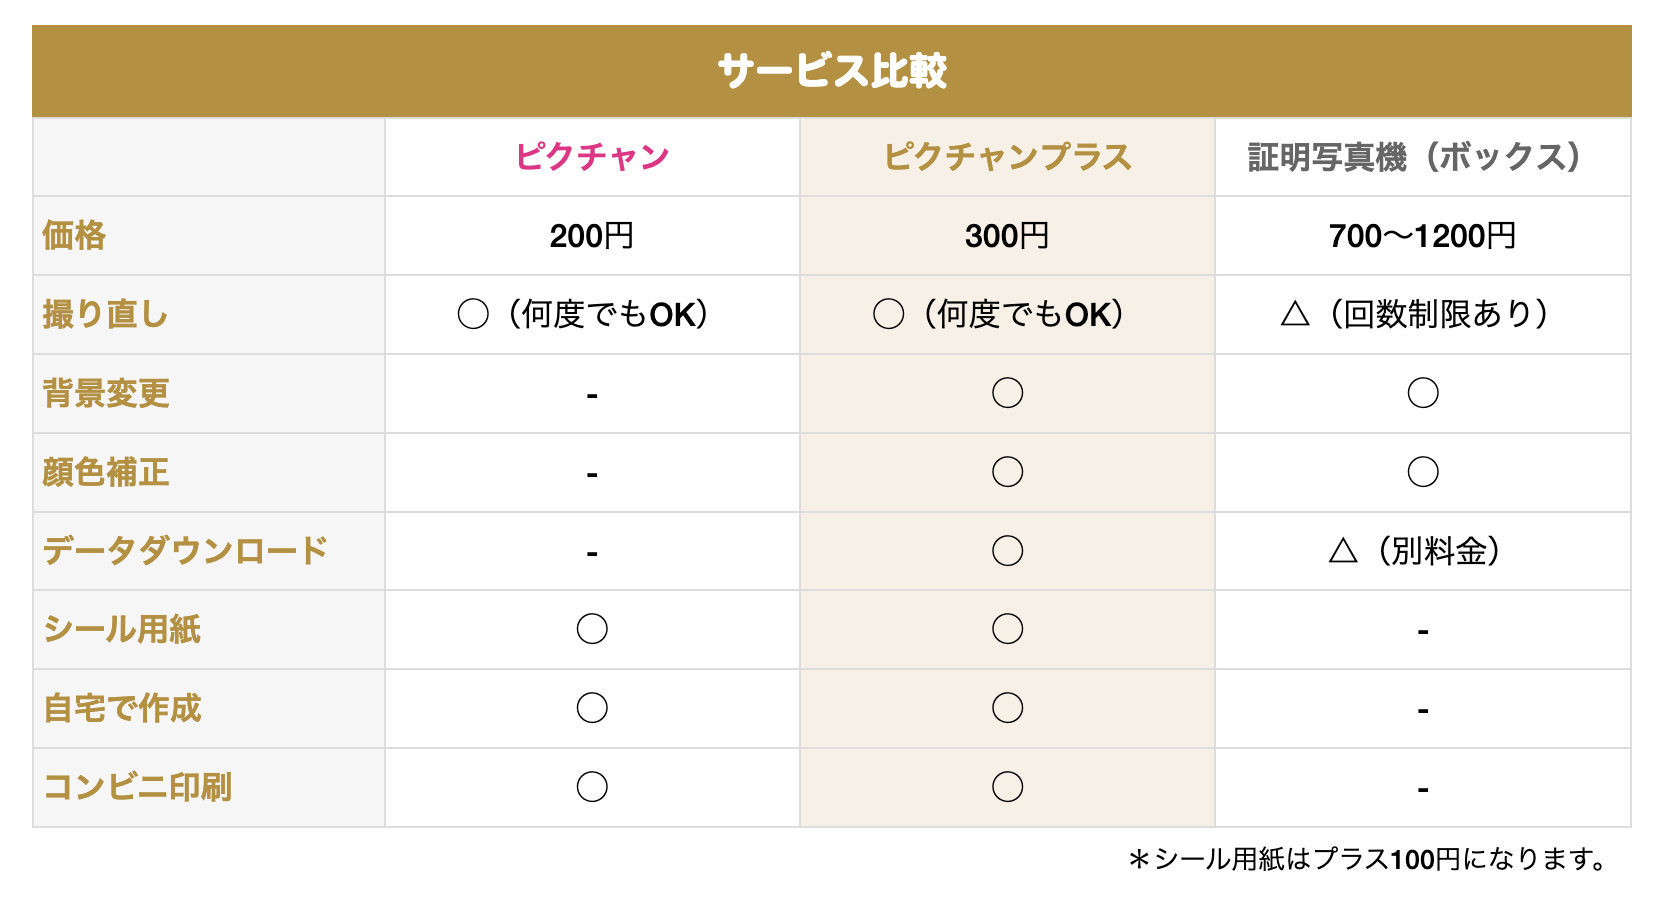Viewport: 1658px width, 900px height.
Task: Click the circle for ピクチャンプラス 背景変更
Action: coord(1007,393)
